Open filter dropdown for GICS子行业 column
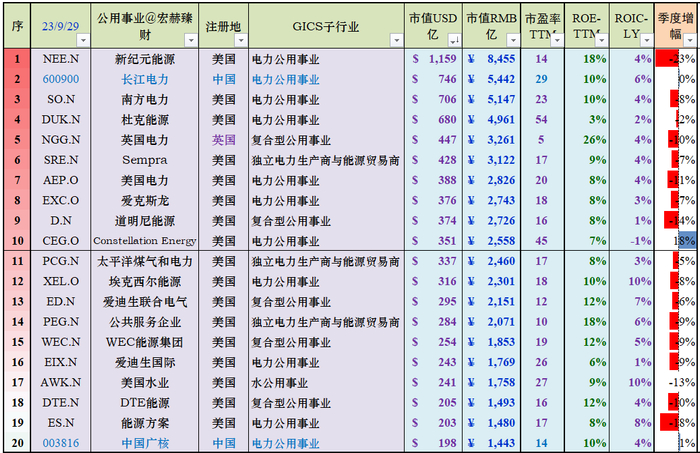This screenshot has height=453, width=700. [396, 41]
